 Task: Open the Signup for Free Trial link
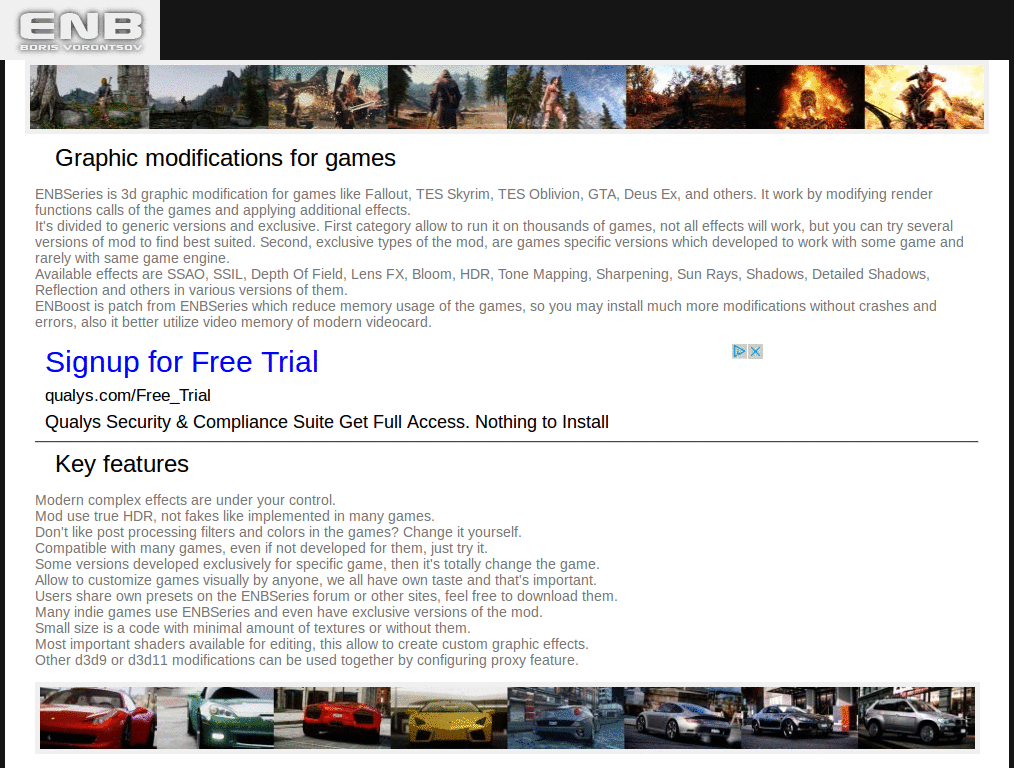point(182,362)
